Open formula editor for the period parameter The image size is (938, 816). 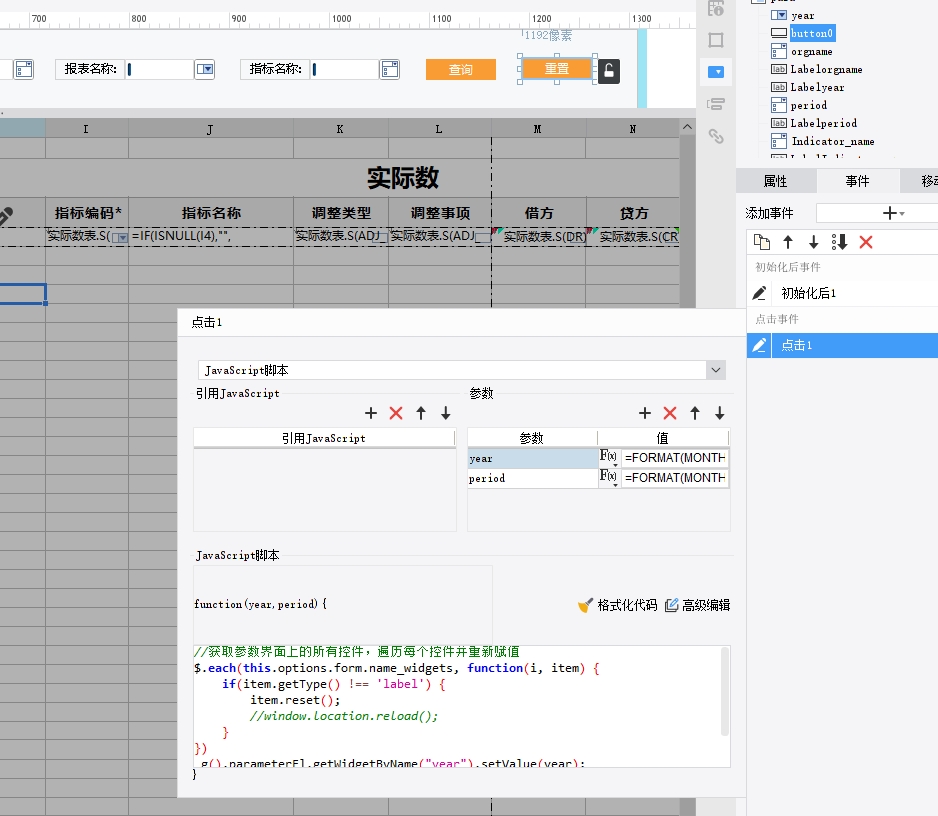[x=609, y=477]
